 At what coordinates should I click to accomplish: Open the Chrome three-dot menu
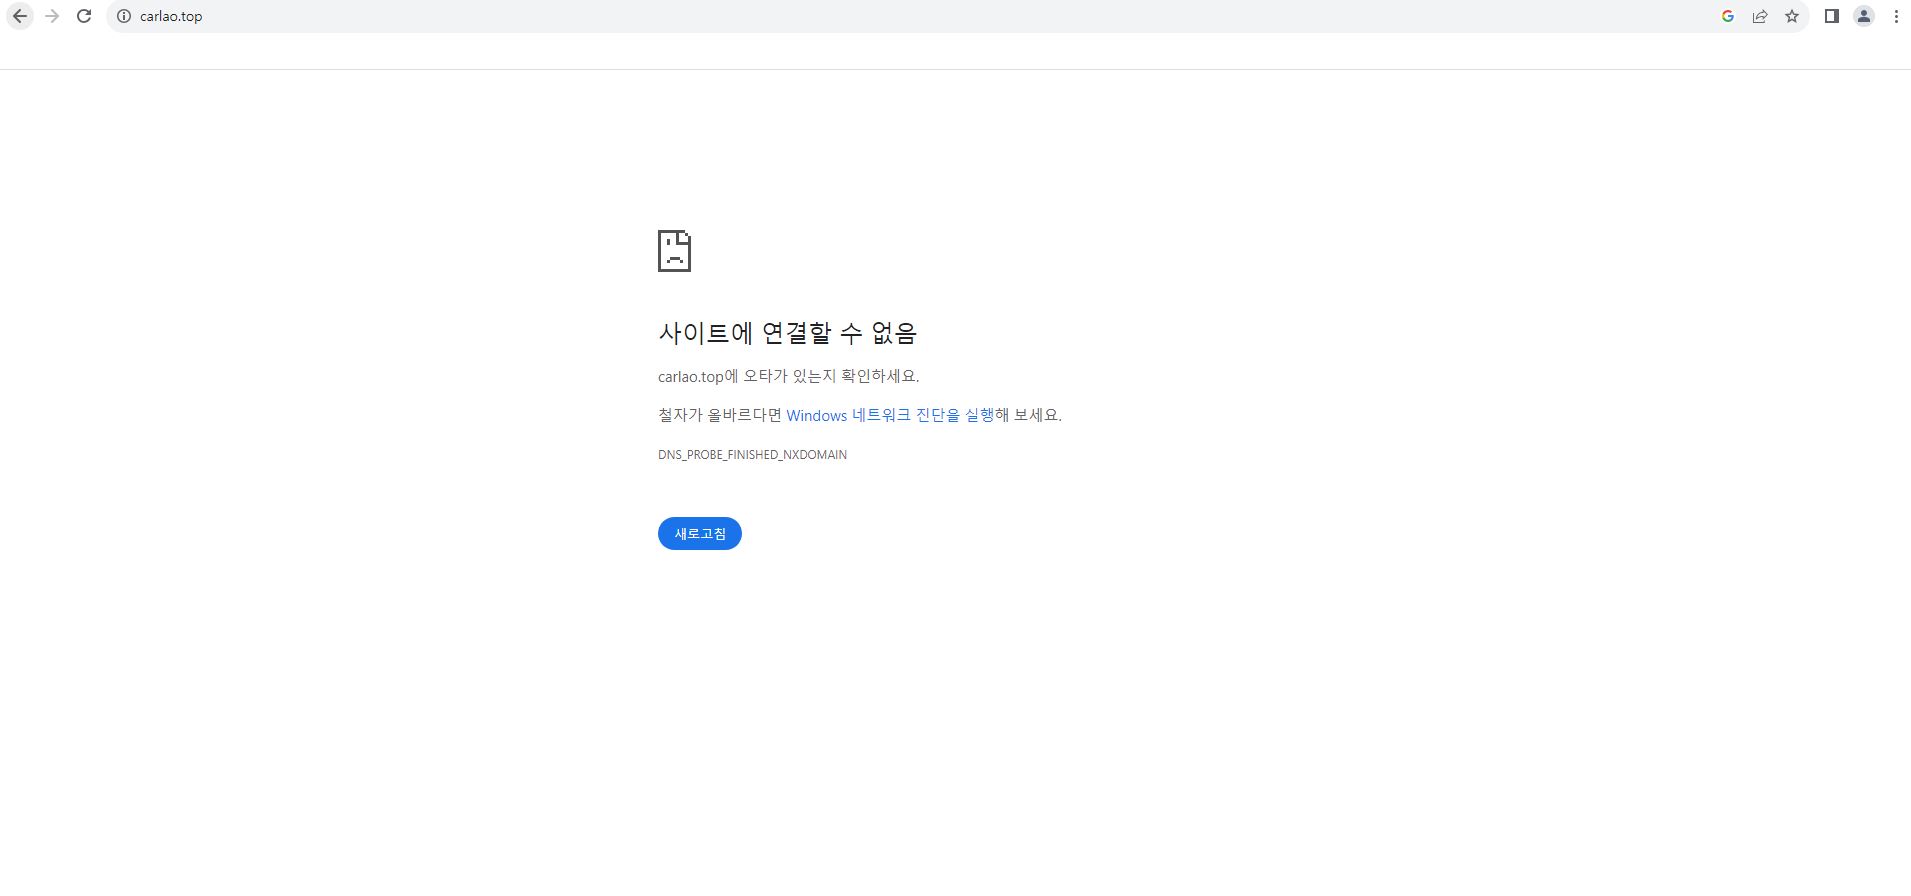[1896, 16]
